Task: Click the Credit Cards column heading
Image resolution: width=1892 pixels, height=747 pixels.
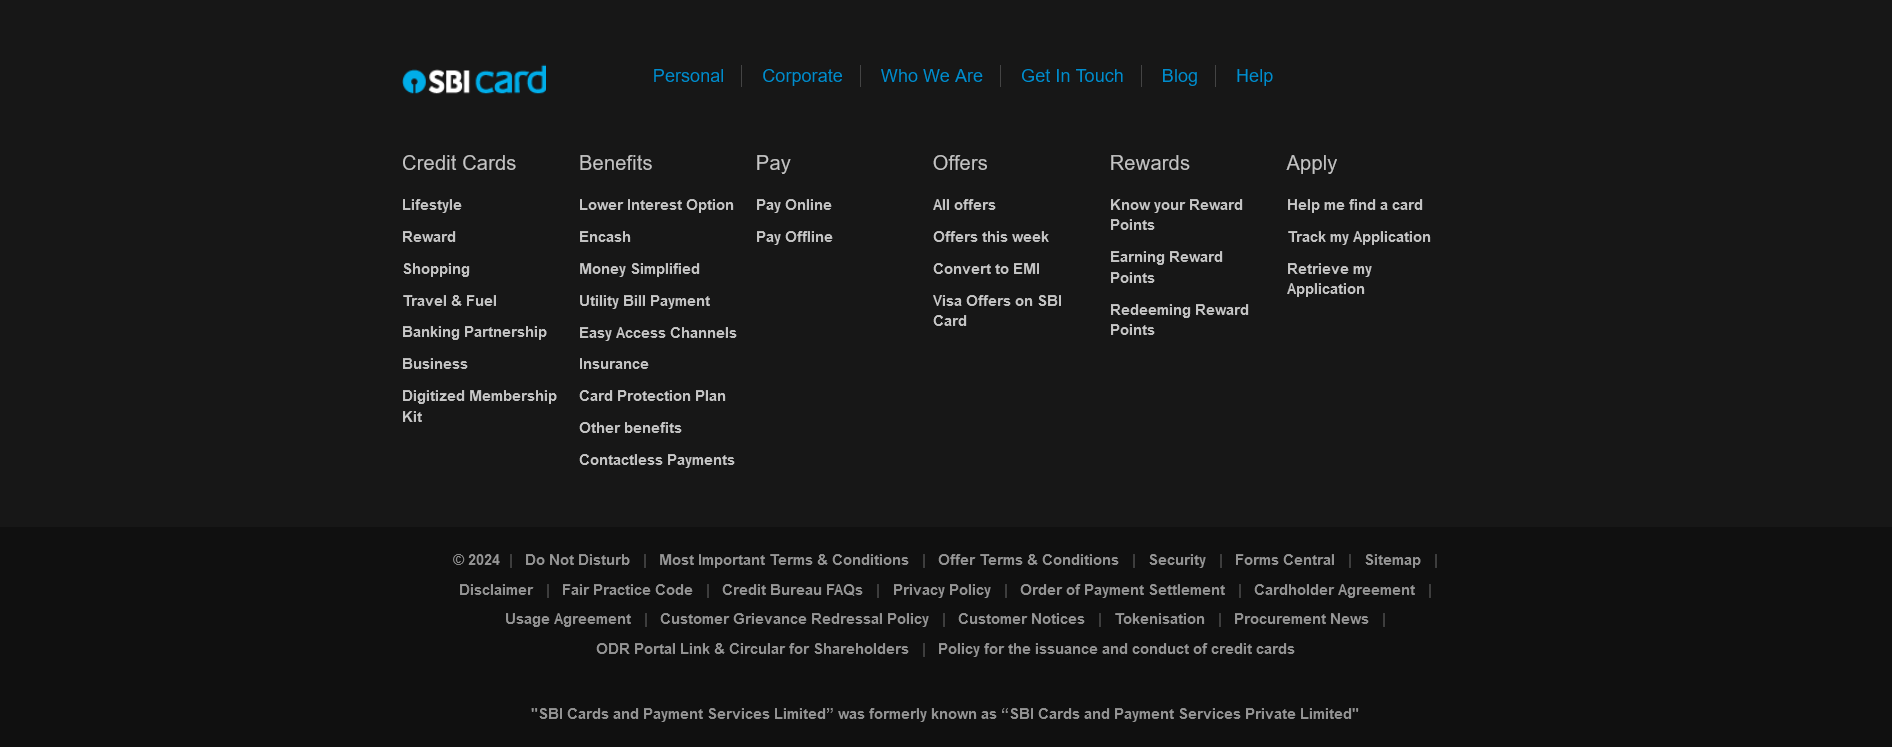Action: (459, 163)
